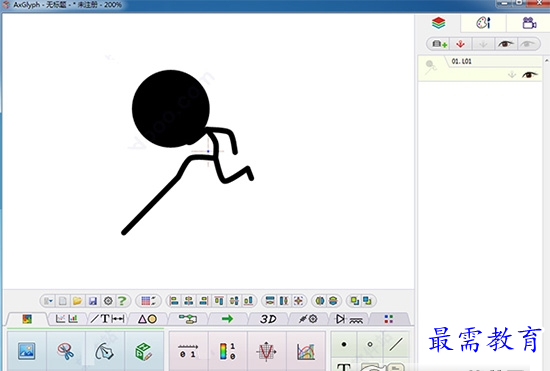The height and width of the screenshot is (371, 550).
Task: Align selected objects to the left
Action: point(174,301)
